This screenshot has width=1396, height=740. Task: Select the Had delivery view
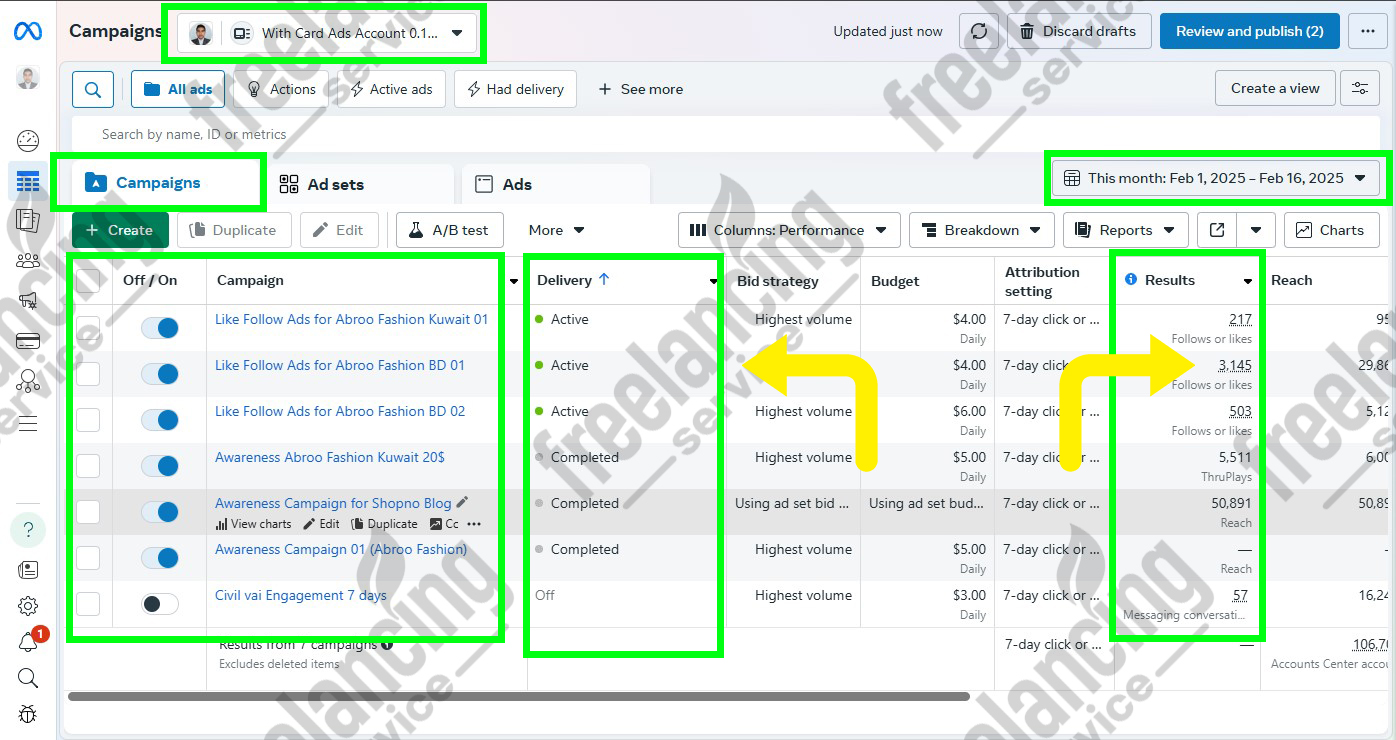point(515,89)
